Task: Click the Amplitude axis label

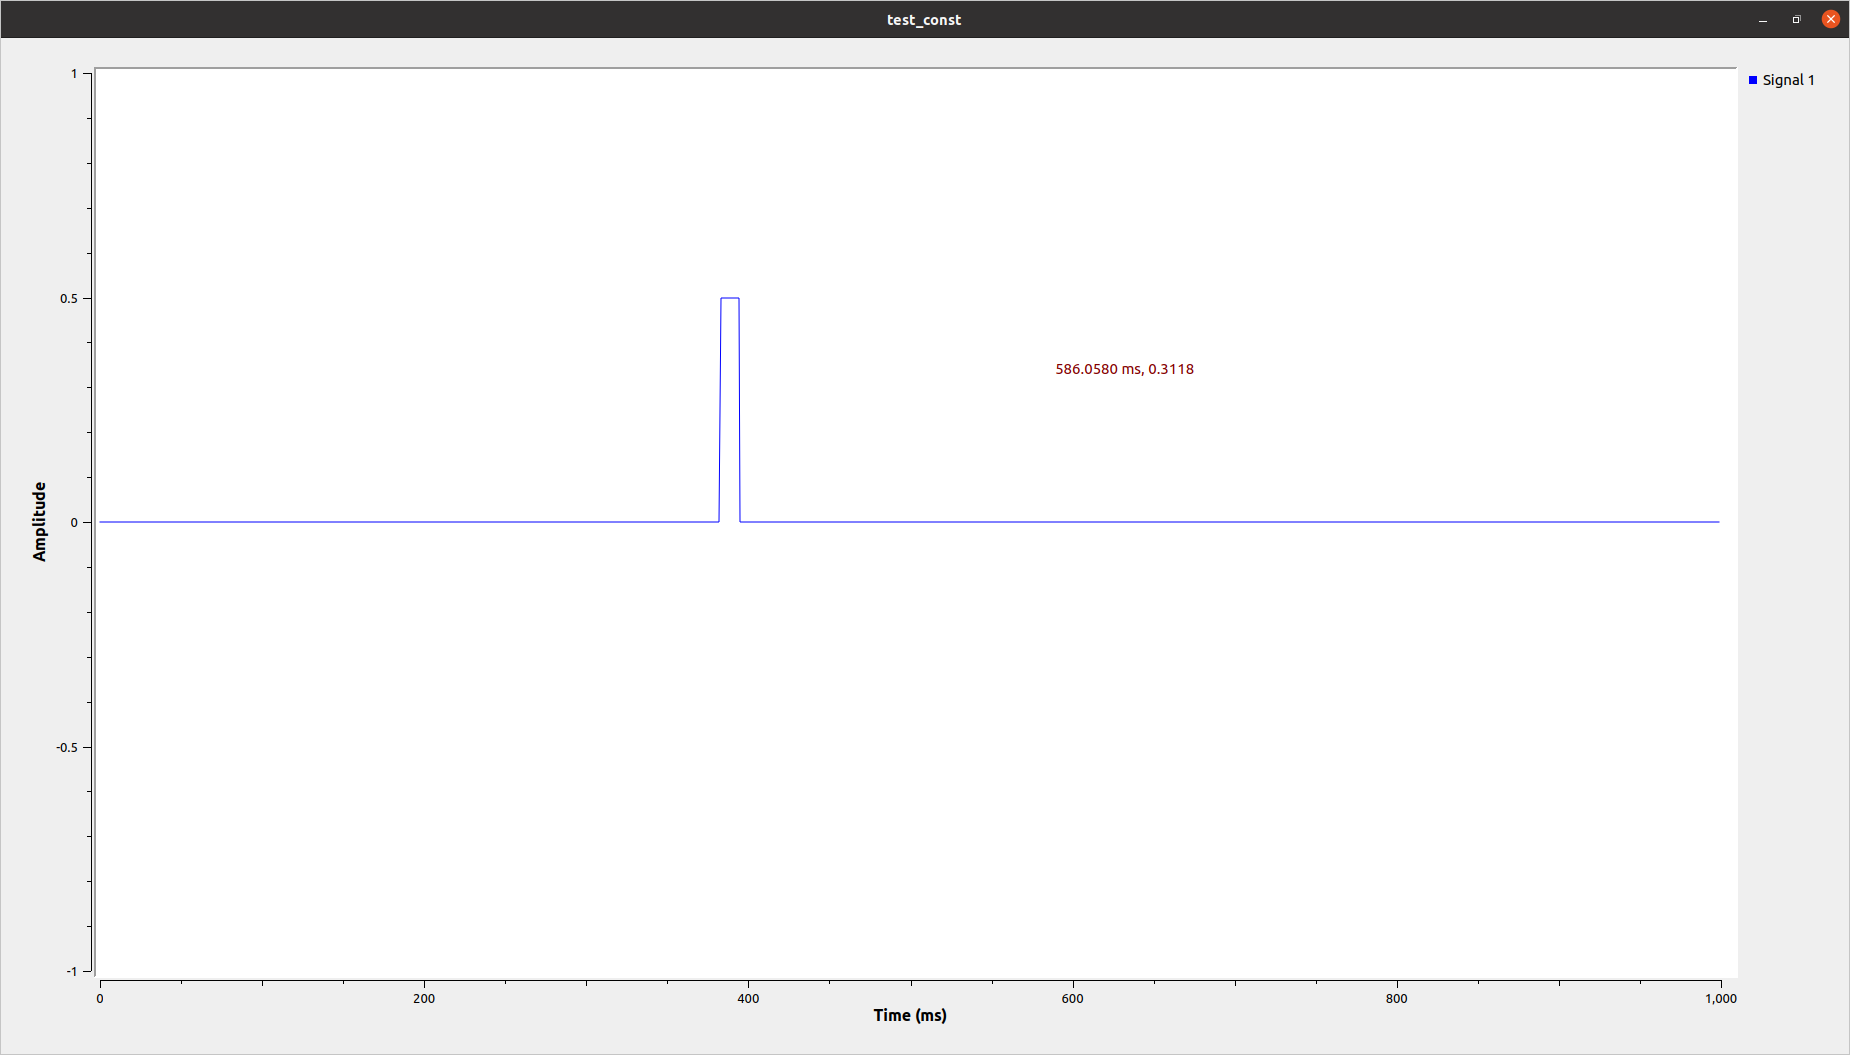Action: pyautogui.click(x=40, y=521)
